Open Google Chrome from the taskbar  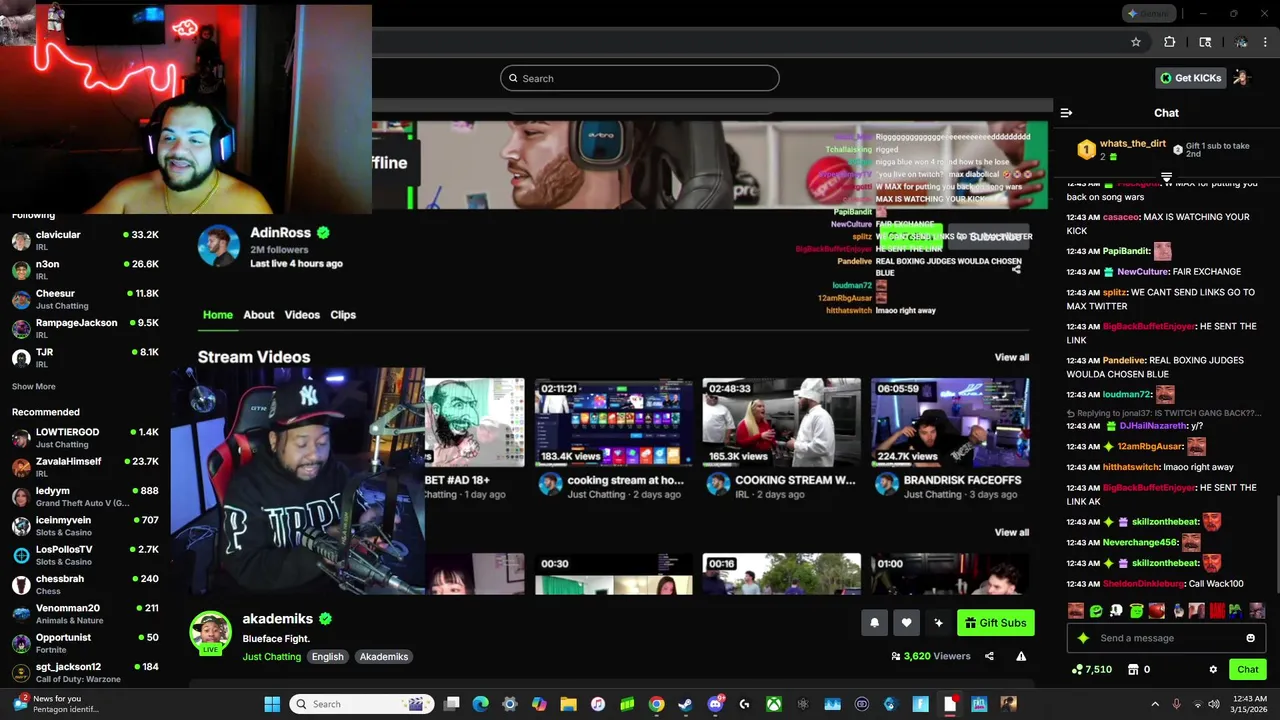(656, 704)
